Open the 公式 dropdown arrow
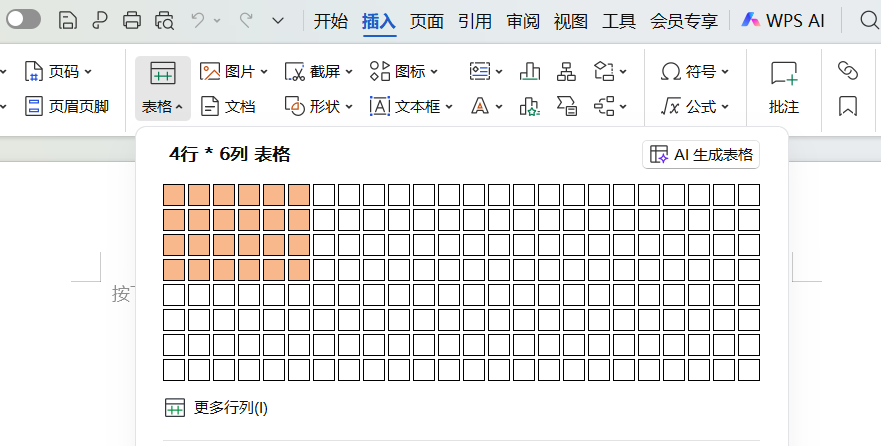The width and height of the screenshot is (881, 446). point(725,106)
